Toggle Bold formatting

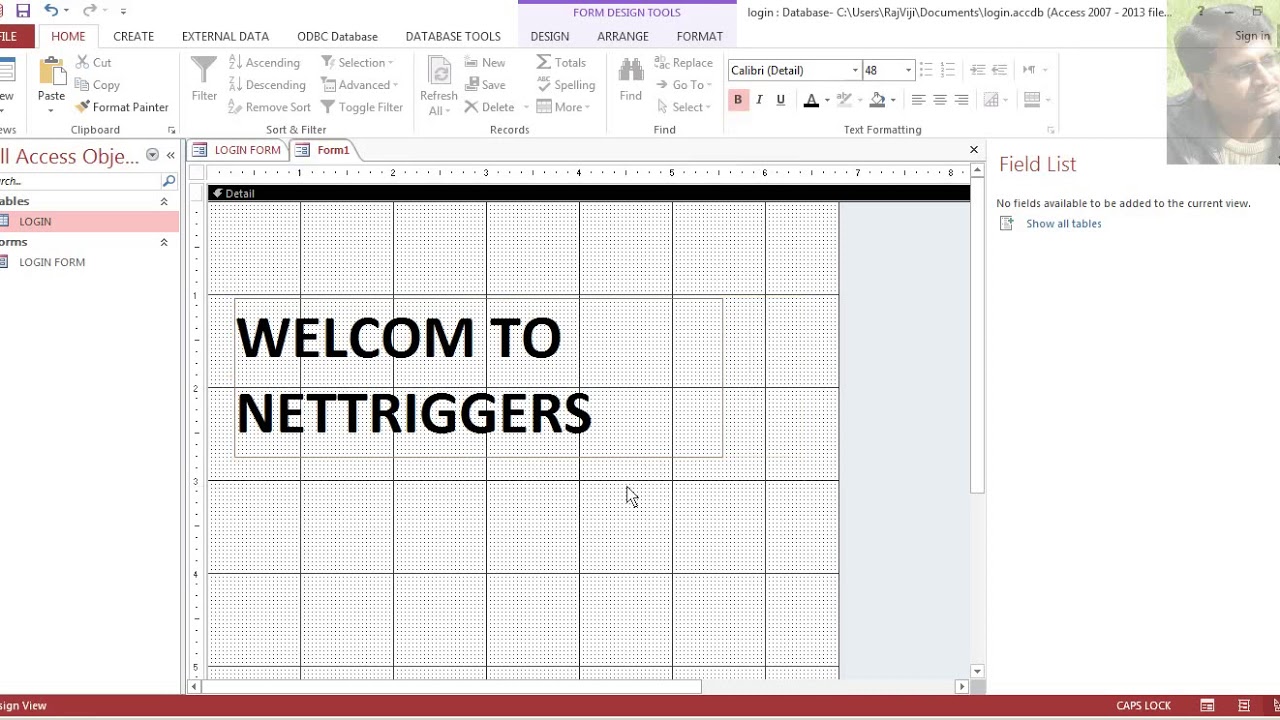(x=738, y=100)
